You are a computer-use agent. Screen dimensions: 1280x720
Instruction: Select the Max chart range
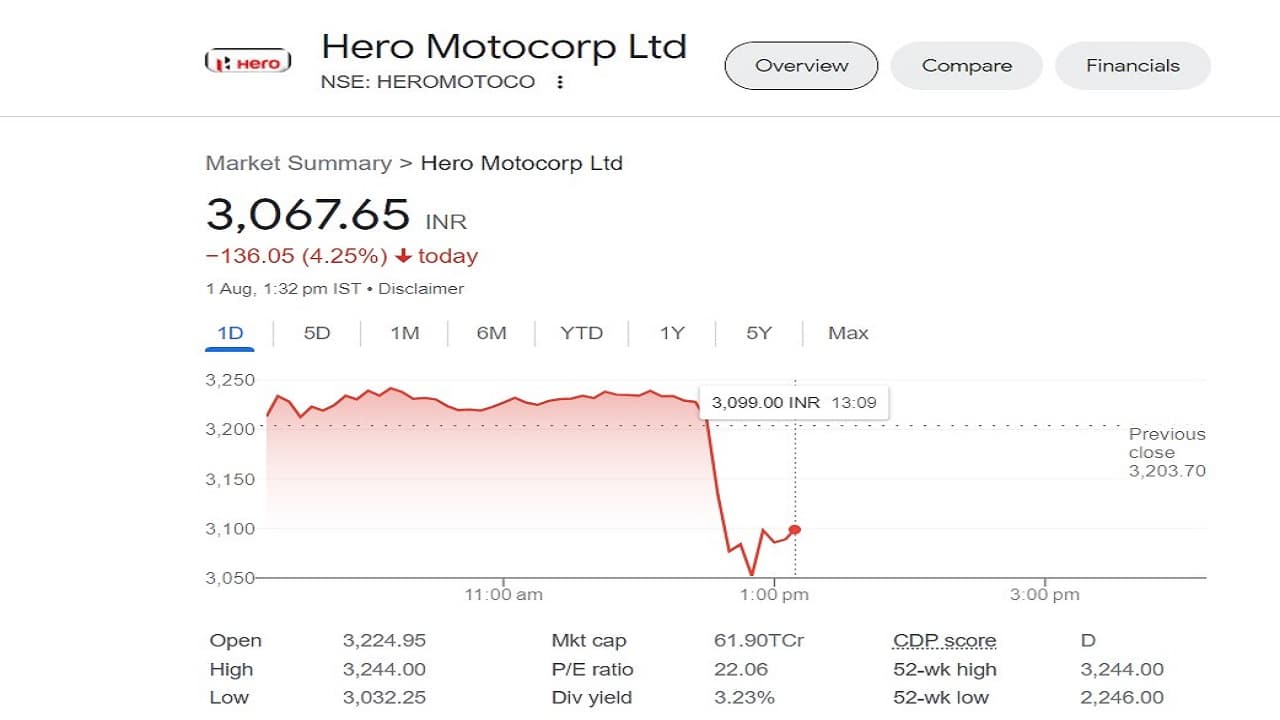[x=848, y=333]
